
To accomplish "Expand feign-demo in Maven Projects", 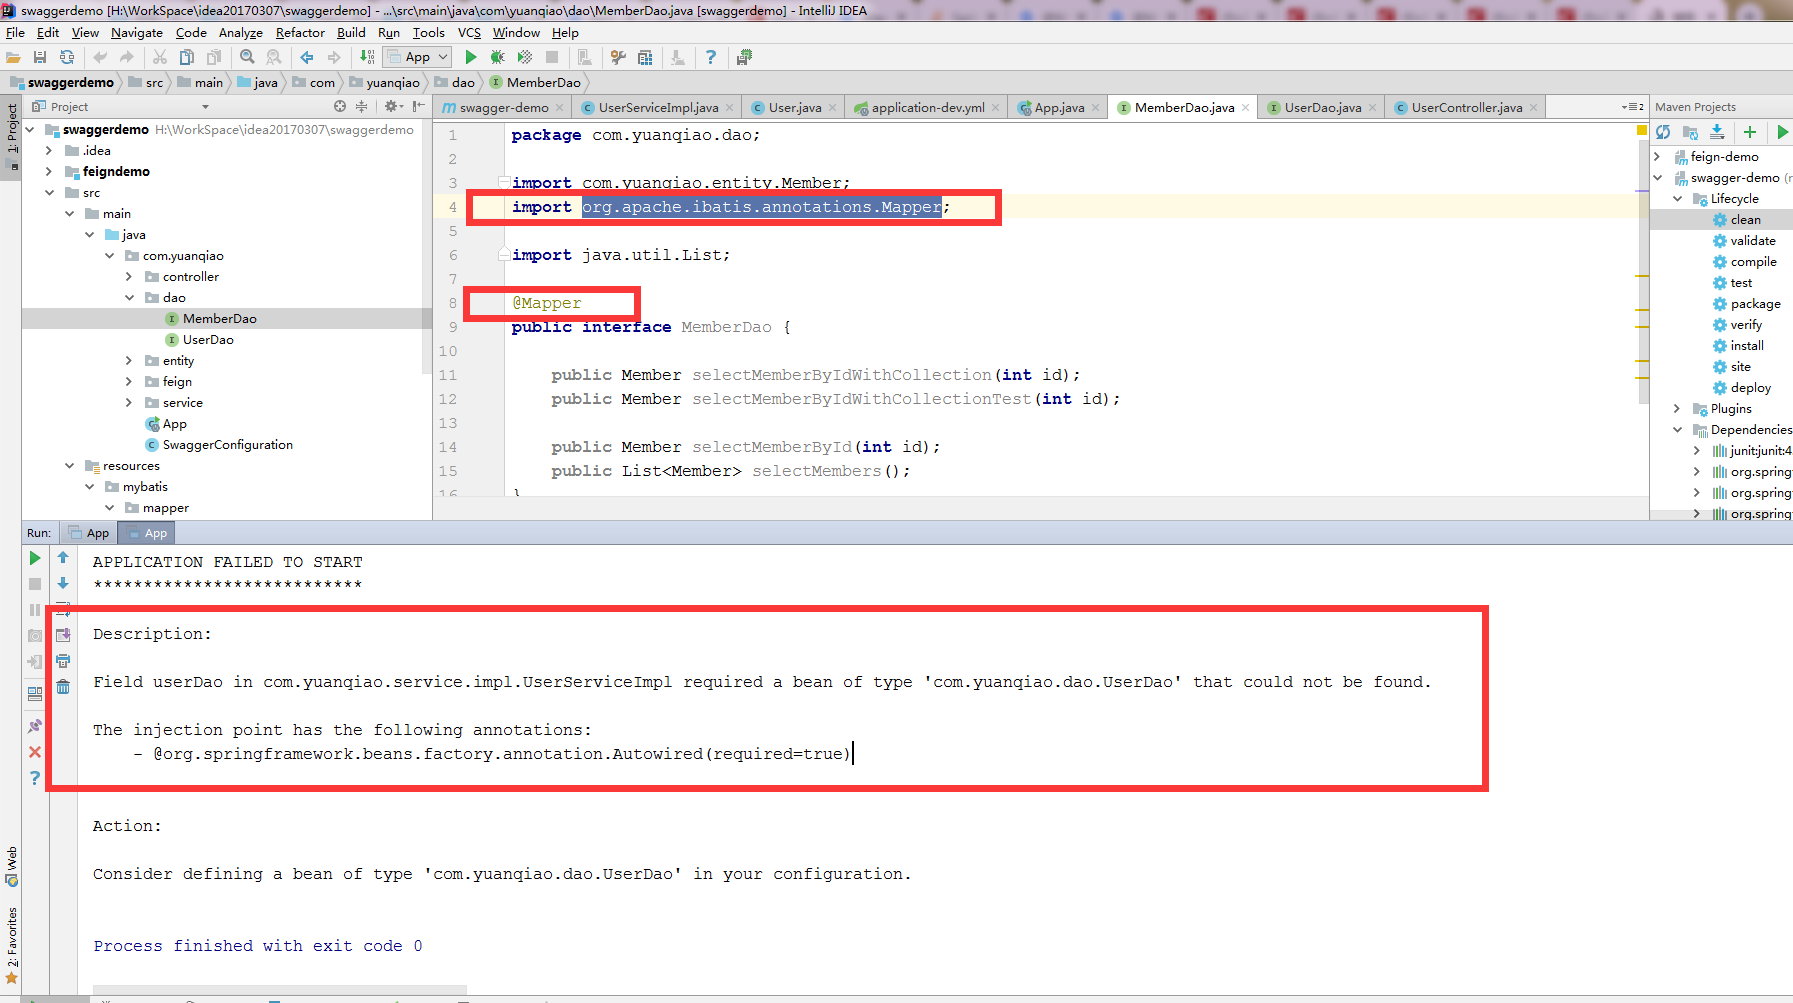I will point(1657,157).
